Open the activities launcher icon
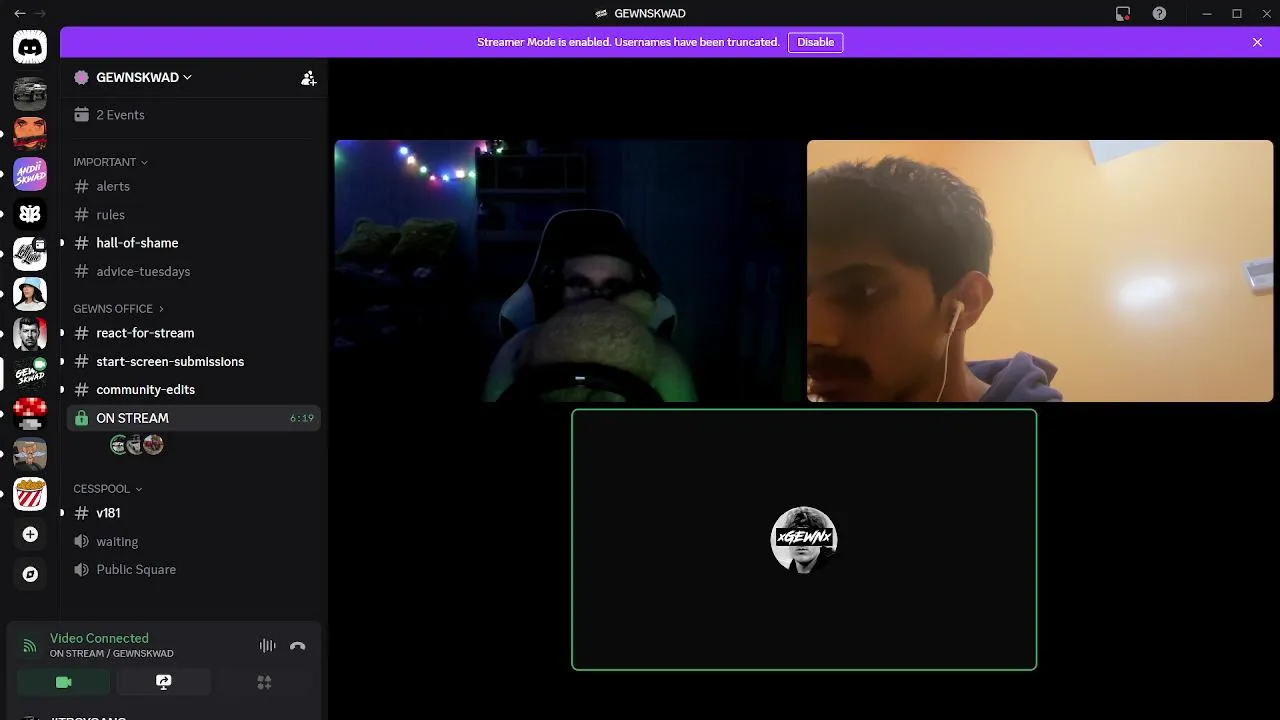 click(264, 682)
